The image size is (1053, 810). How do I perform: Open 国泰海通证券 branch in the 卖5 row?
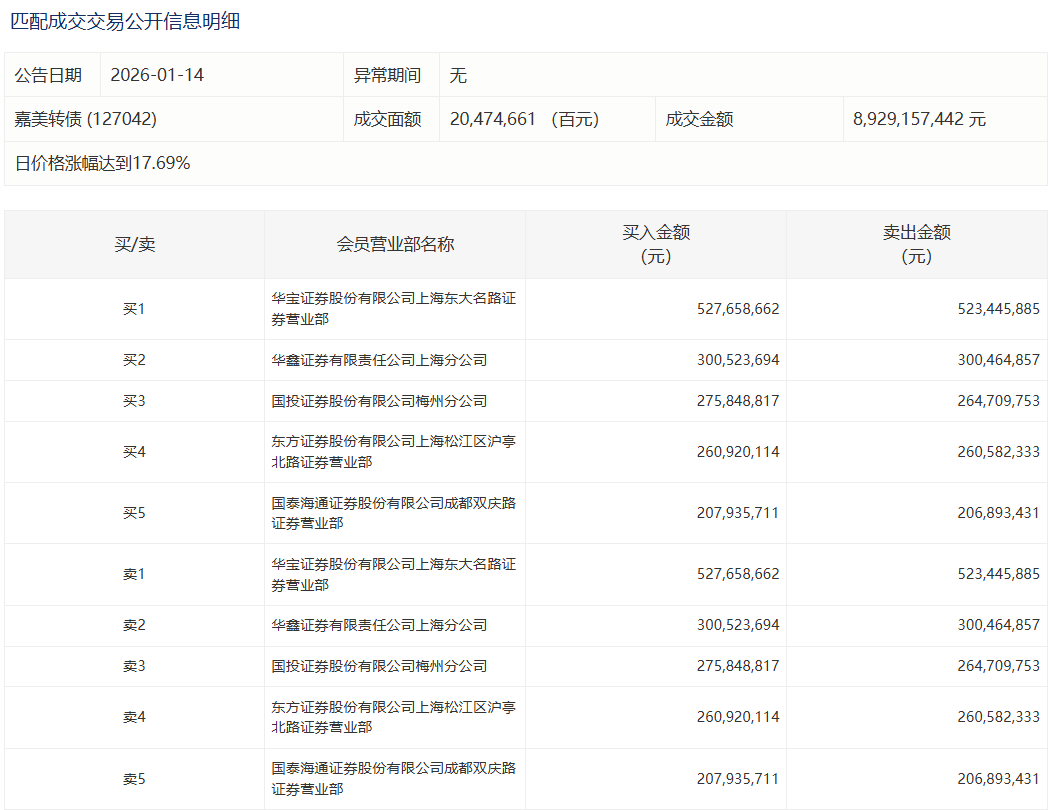pyautogui.click(x=393, y=778)
